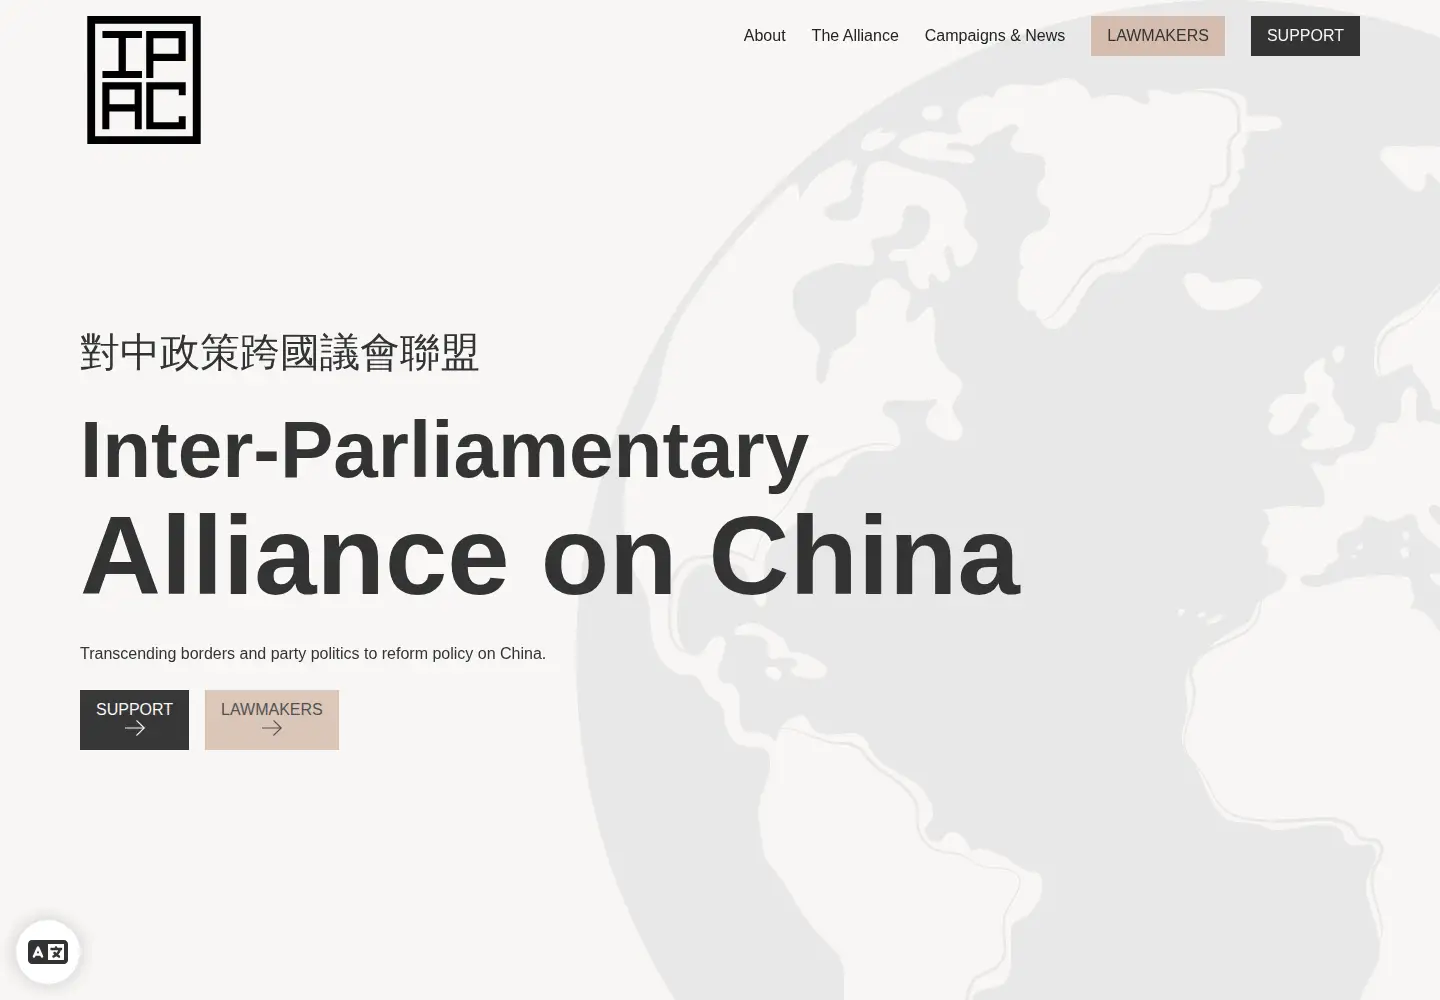
Task: Click the Alliance on China heading
Action: pos(550,556)
